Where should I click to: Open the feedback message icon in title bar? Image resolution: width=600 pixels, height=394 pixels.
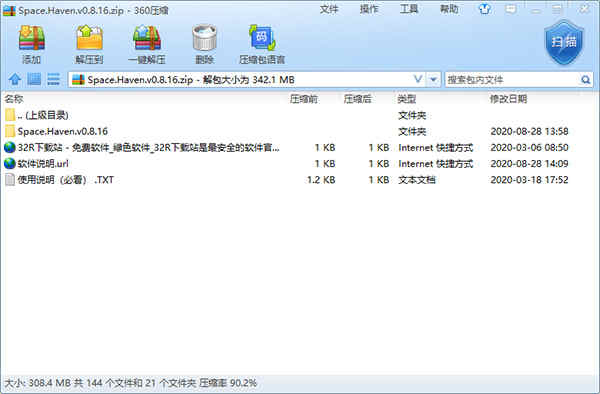point(510,9)
